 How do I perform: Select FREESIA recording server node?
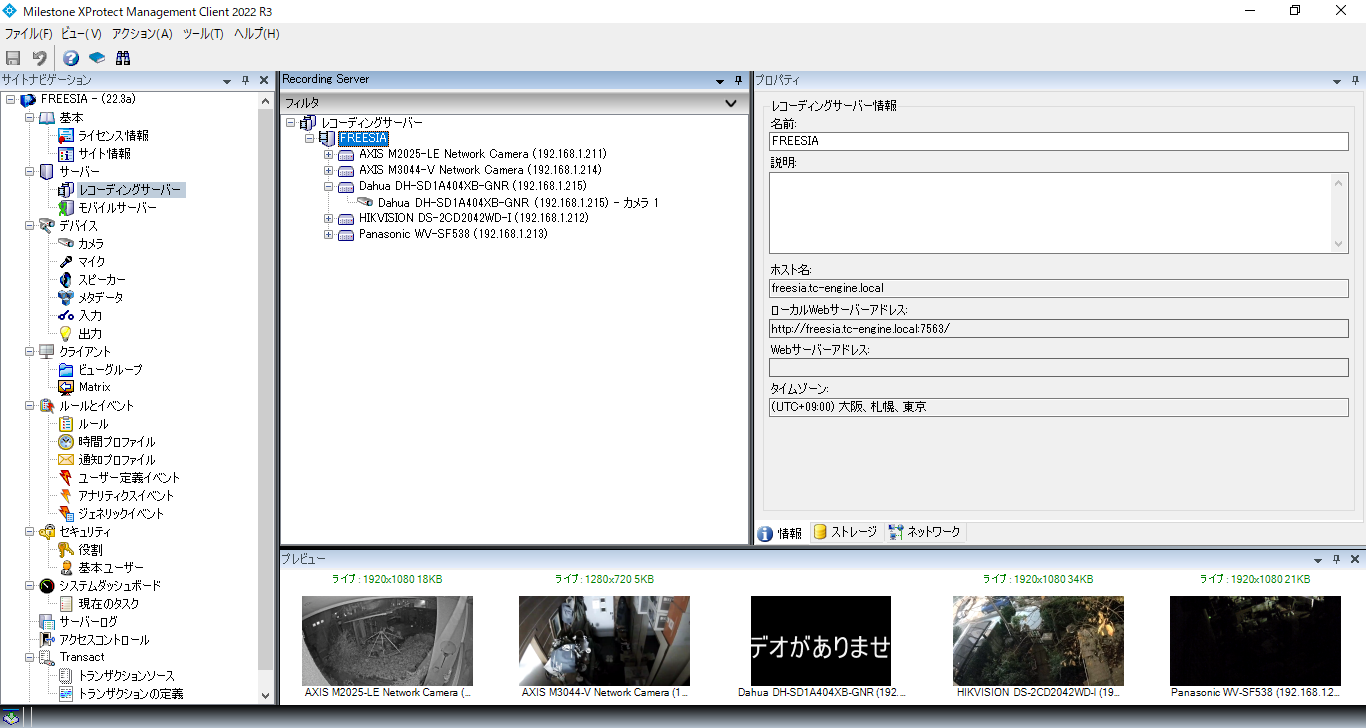(x=363, y=138)
